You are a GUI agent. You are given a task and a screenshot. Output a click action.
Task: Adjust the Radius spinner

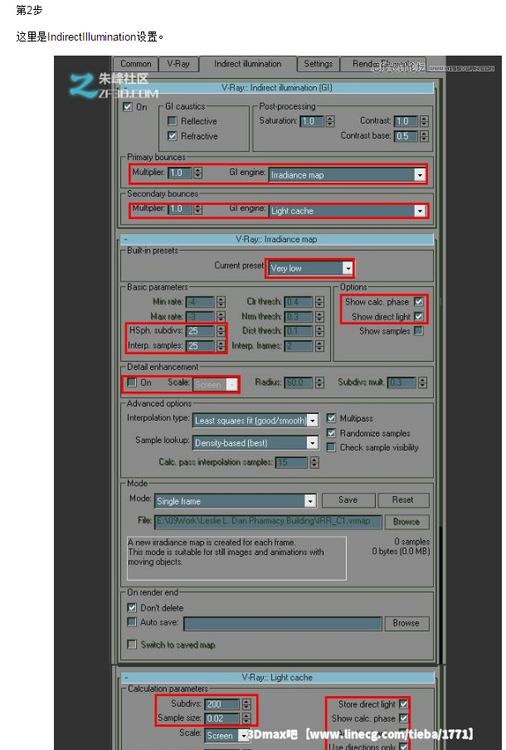(319, 383)
